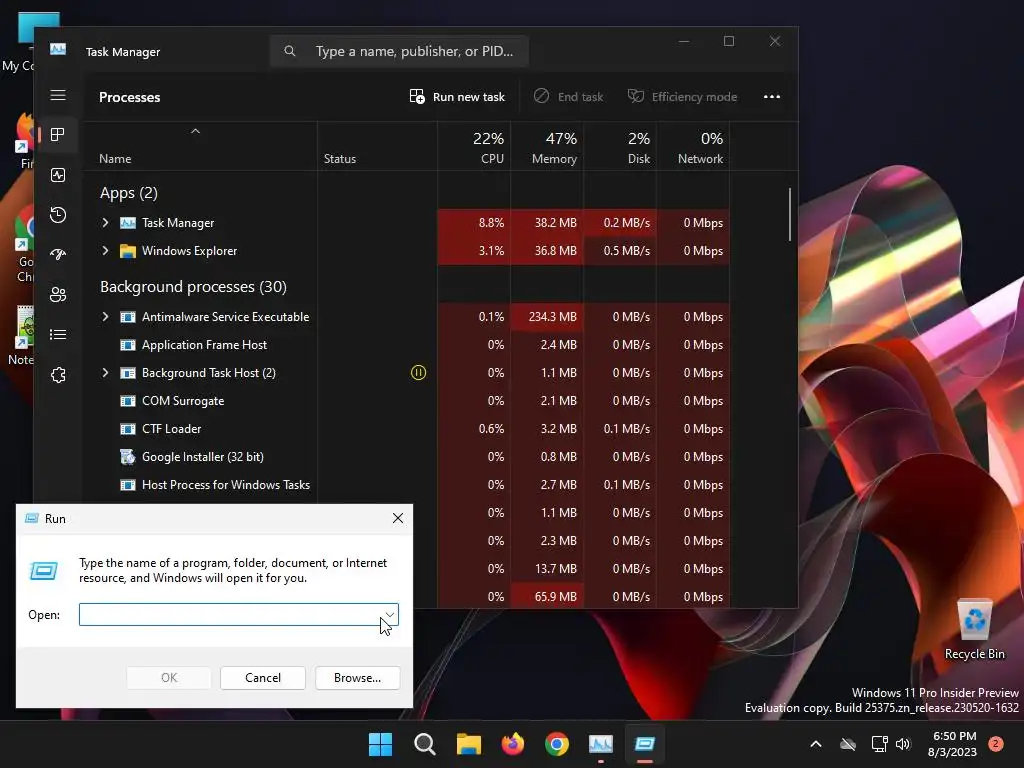Screen dimensions: 1024x768
Task: Click the processes list vertical scrollbar
Action: point(790,214)
